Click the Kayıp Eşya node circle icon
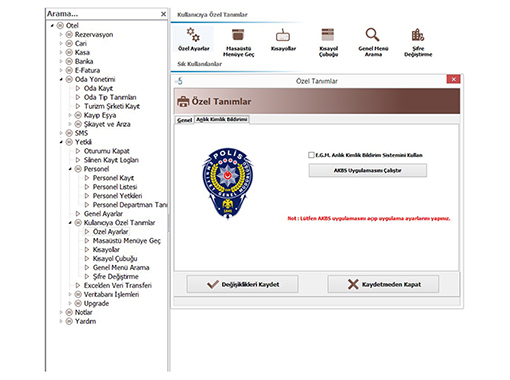The width and height of the screenshot is (510, 380). [x=78, y=115]
